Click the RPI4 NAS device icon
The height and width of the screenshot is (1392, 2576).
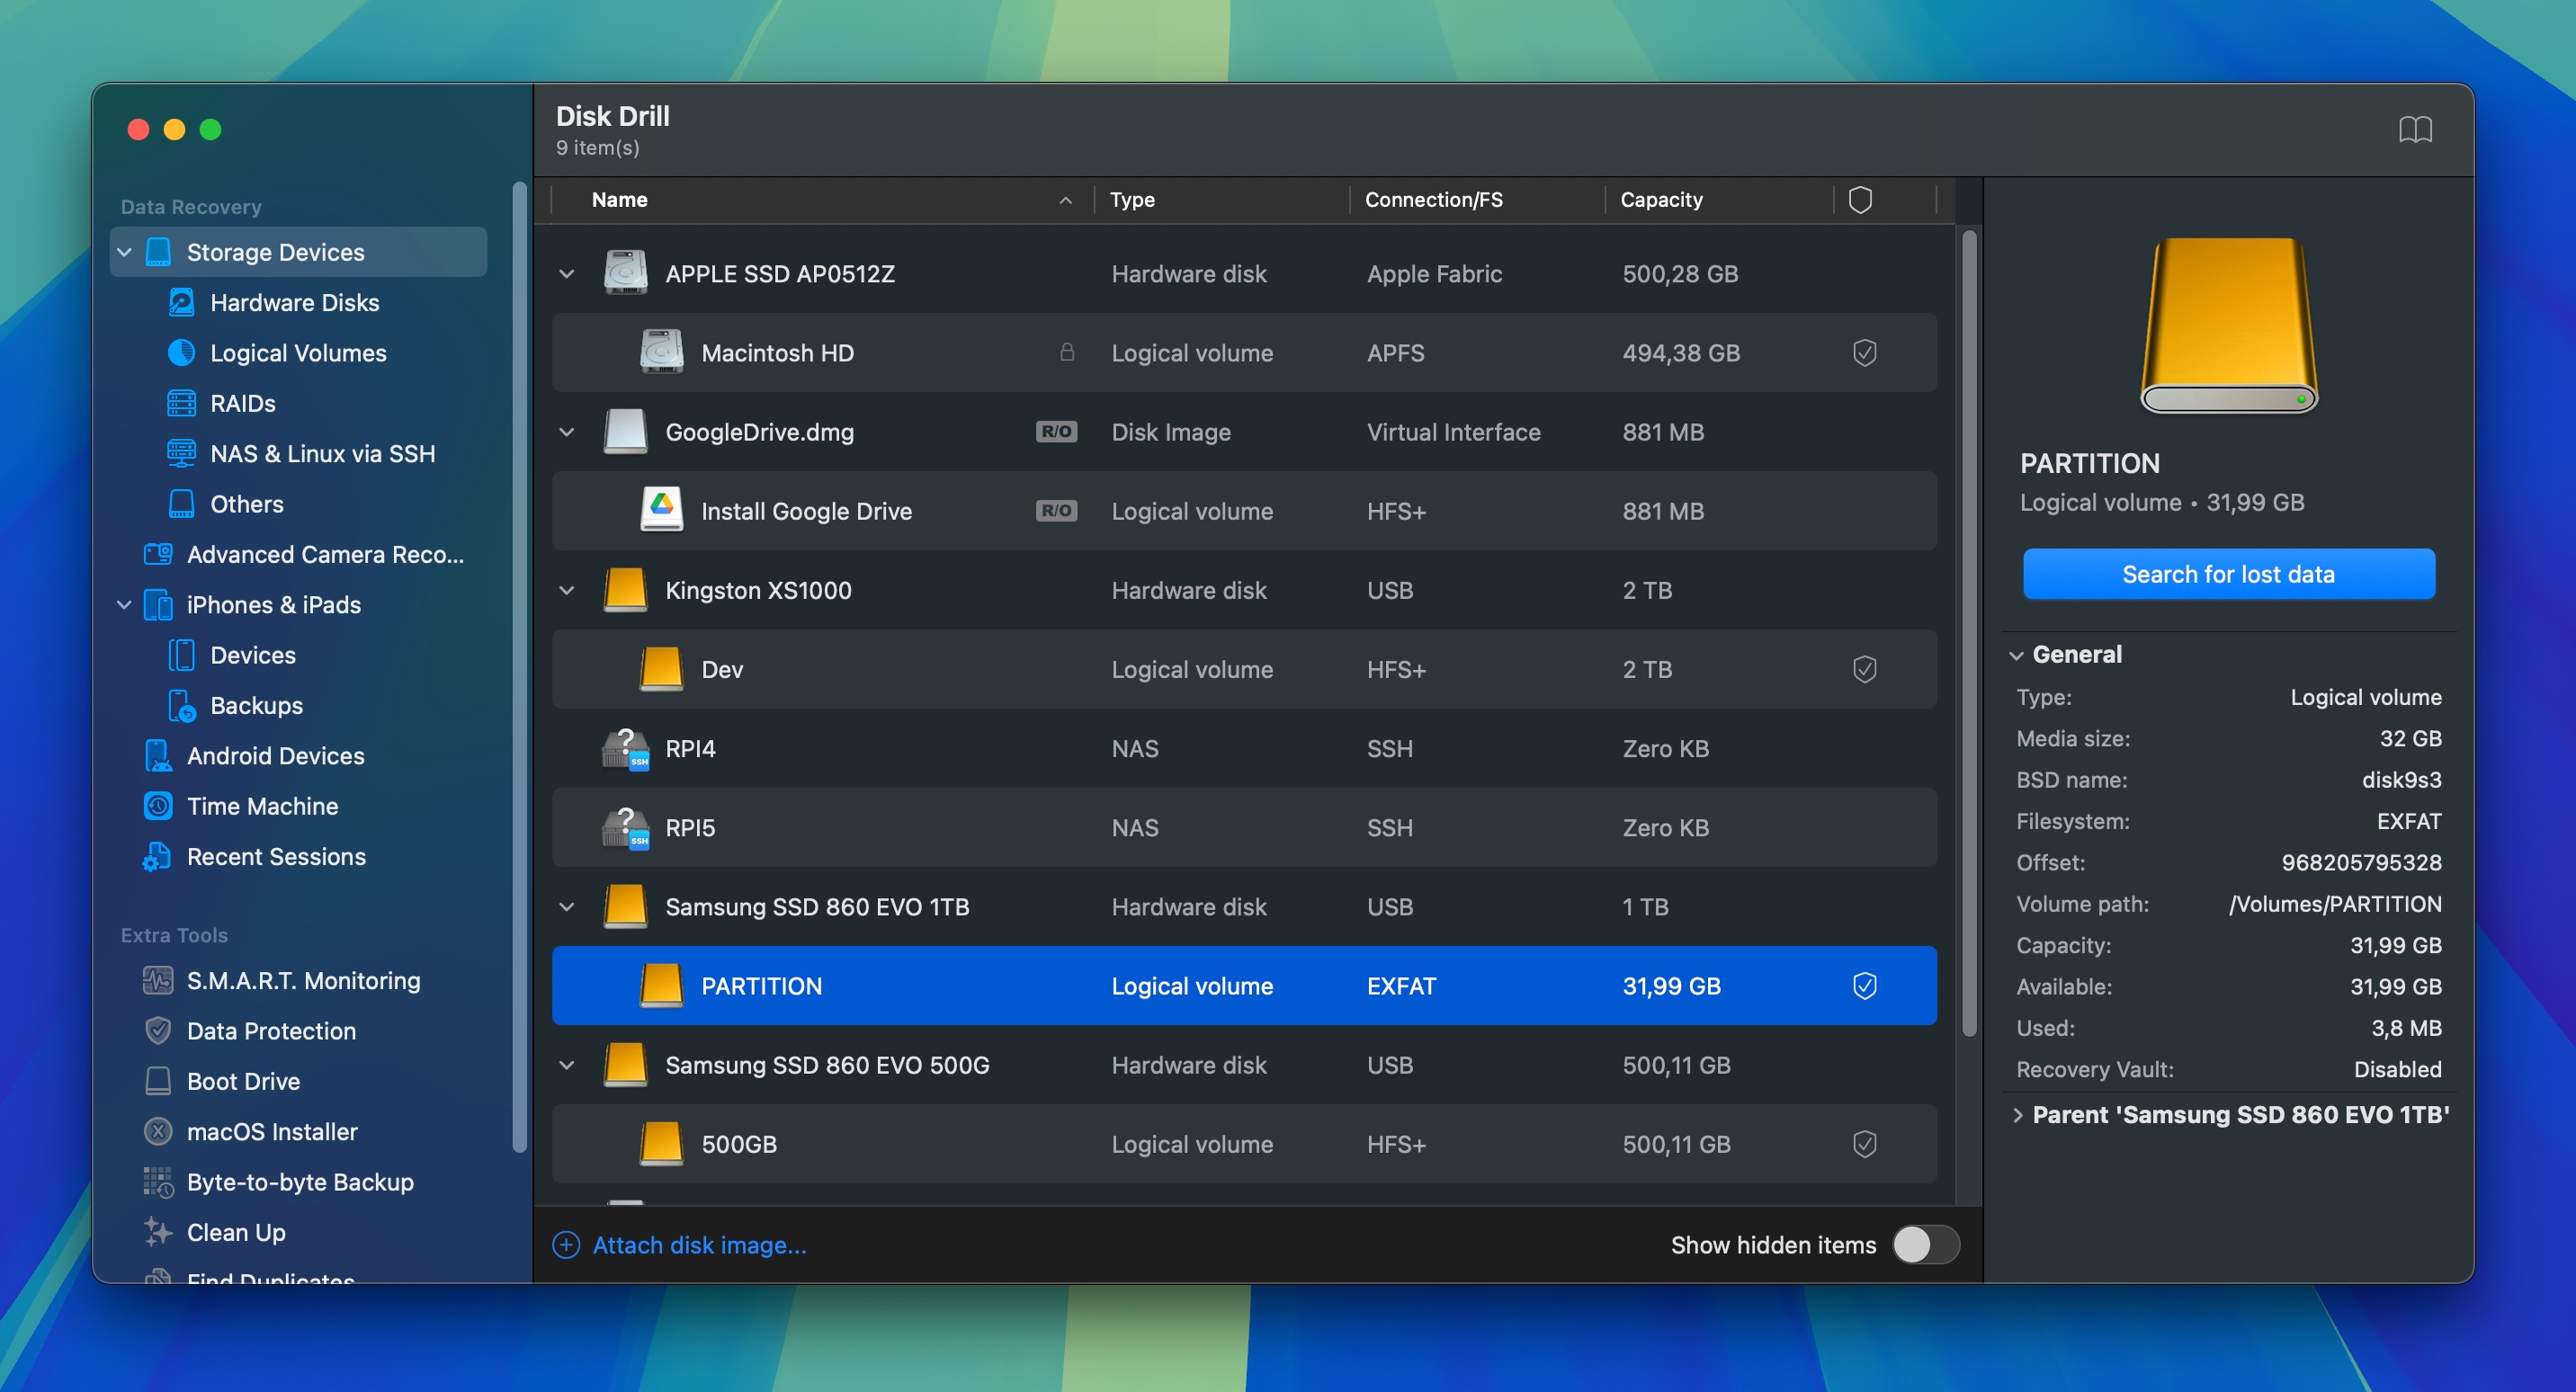[626, 749]
